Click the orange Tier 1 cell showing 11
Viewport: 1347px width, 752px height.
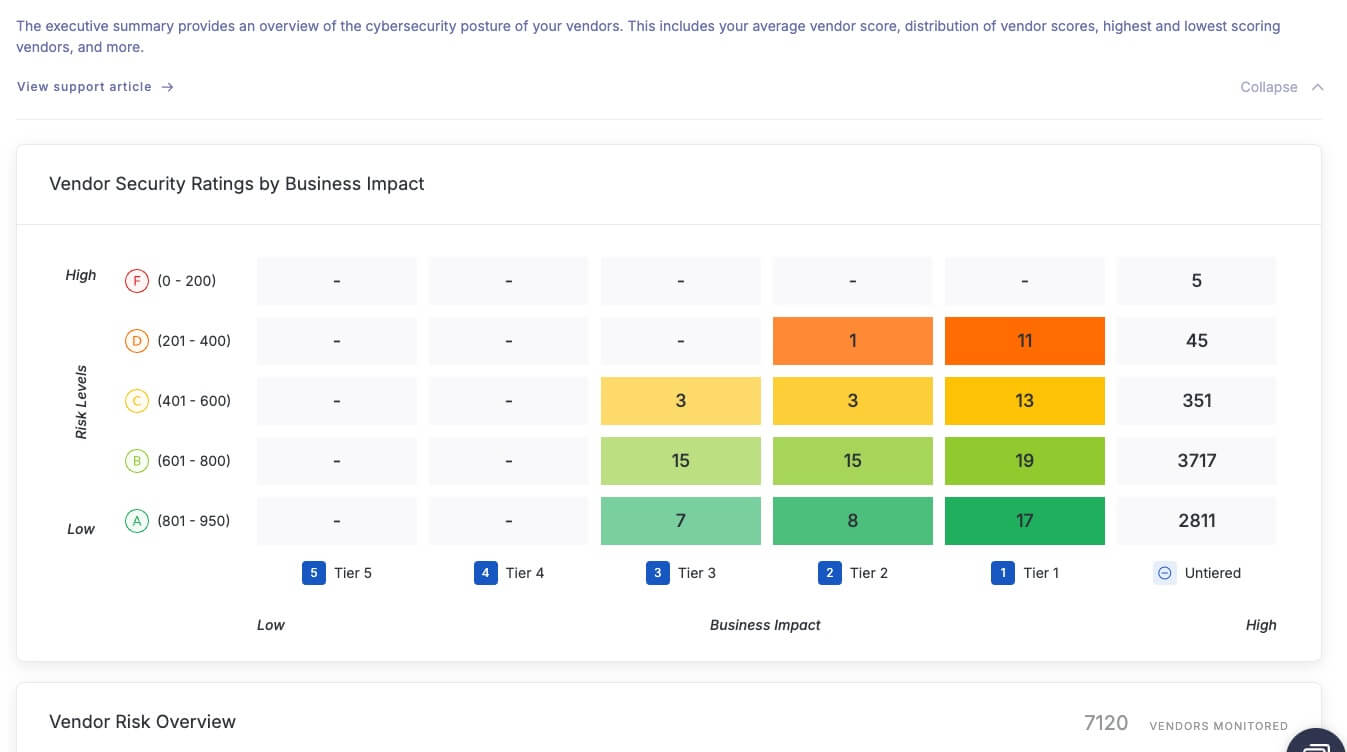click(x=1024, y=340)
